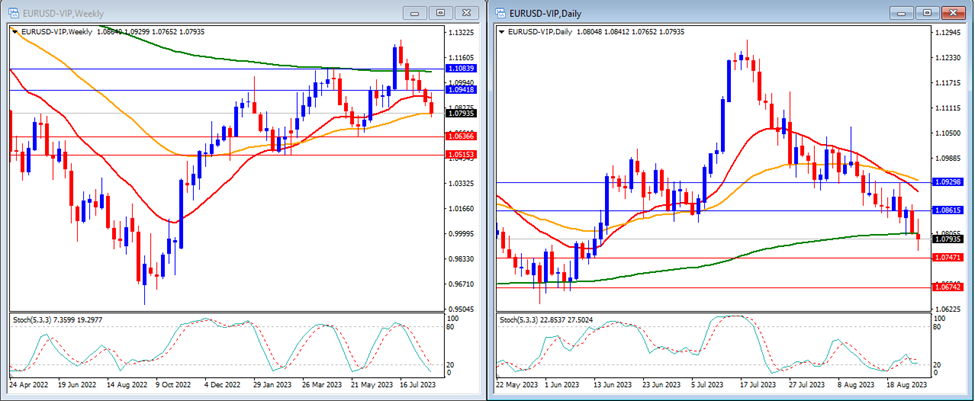Close the EURUSD-VIP,Weekly chart window
This screenshot has height=401, width=975.
(x=467, y=12)
